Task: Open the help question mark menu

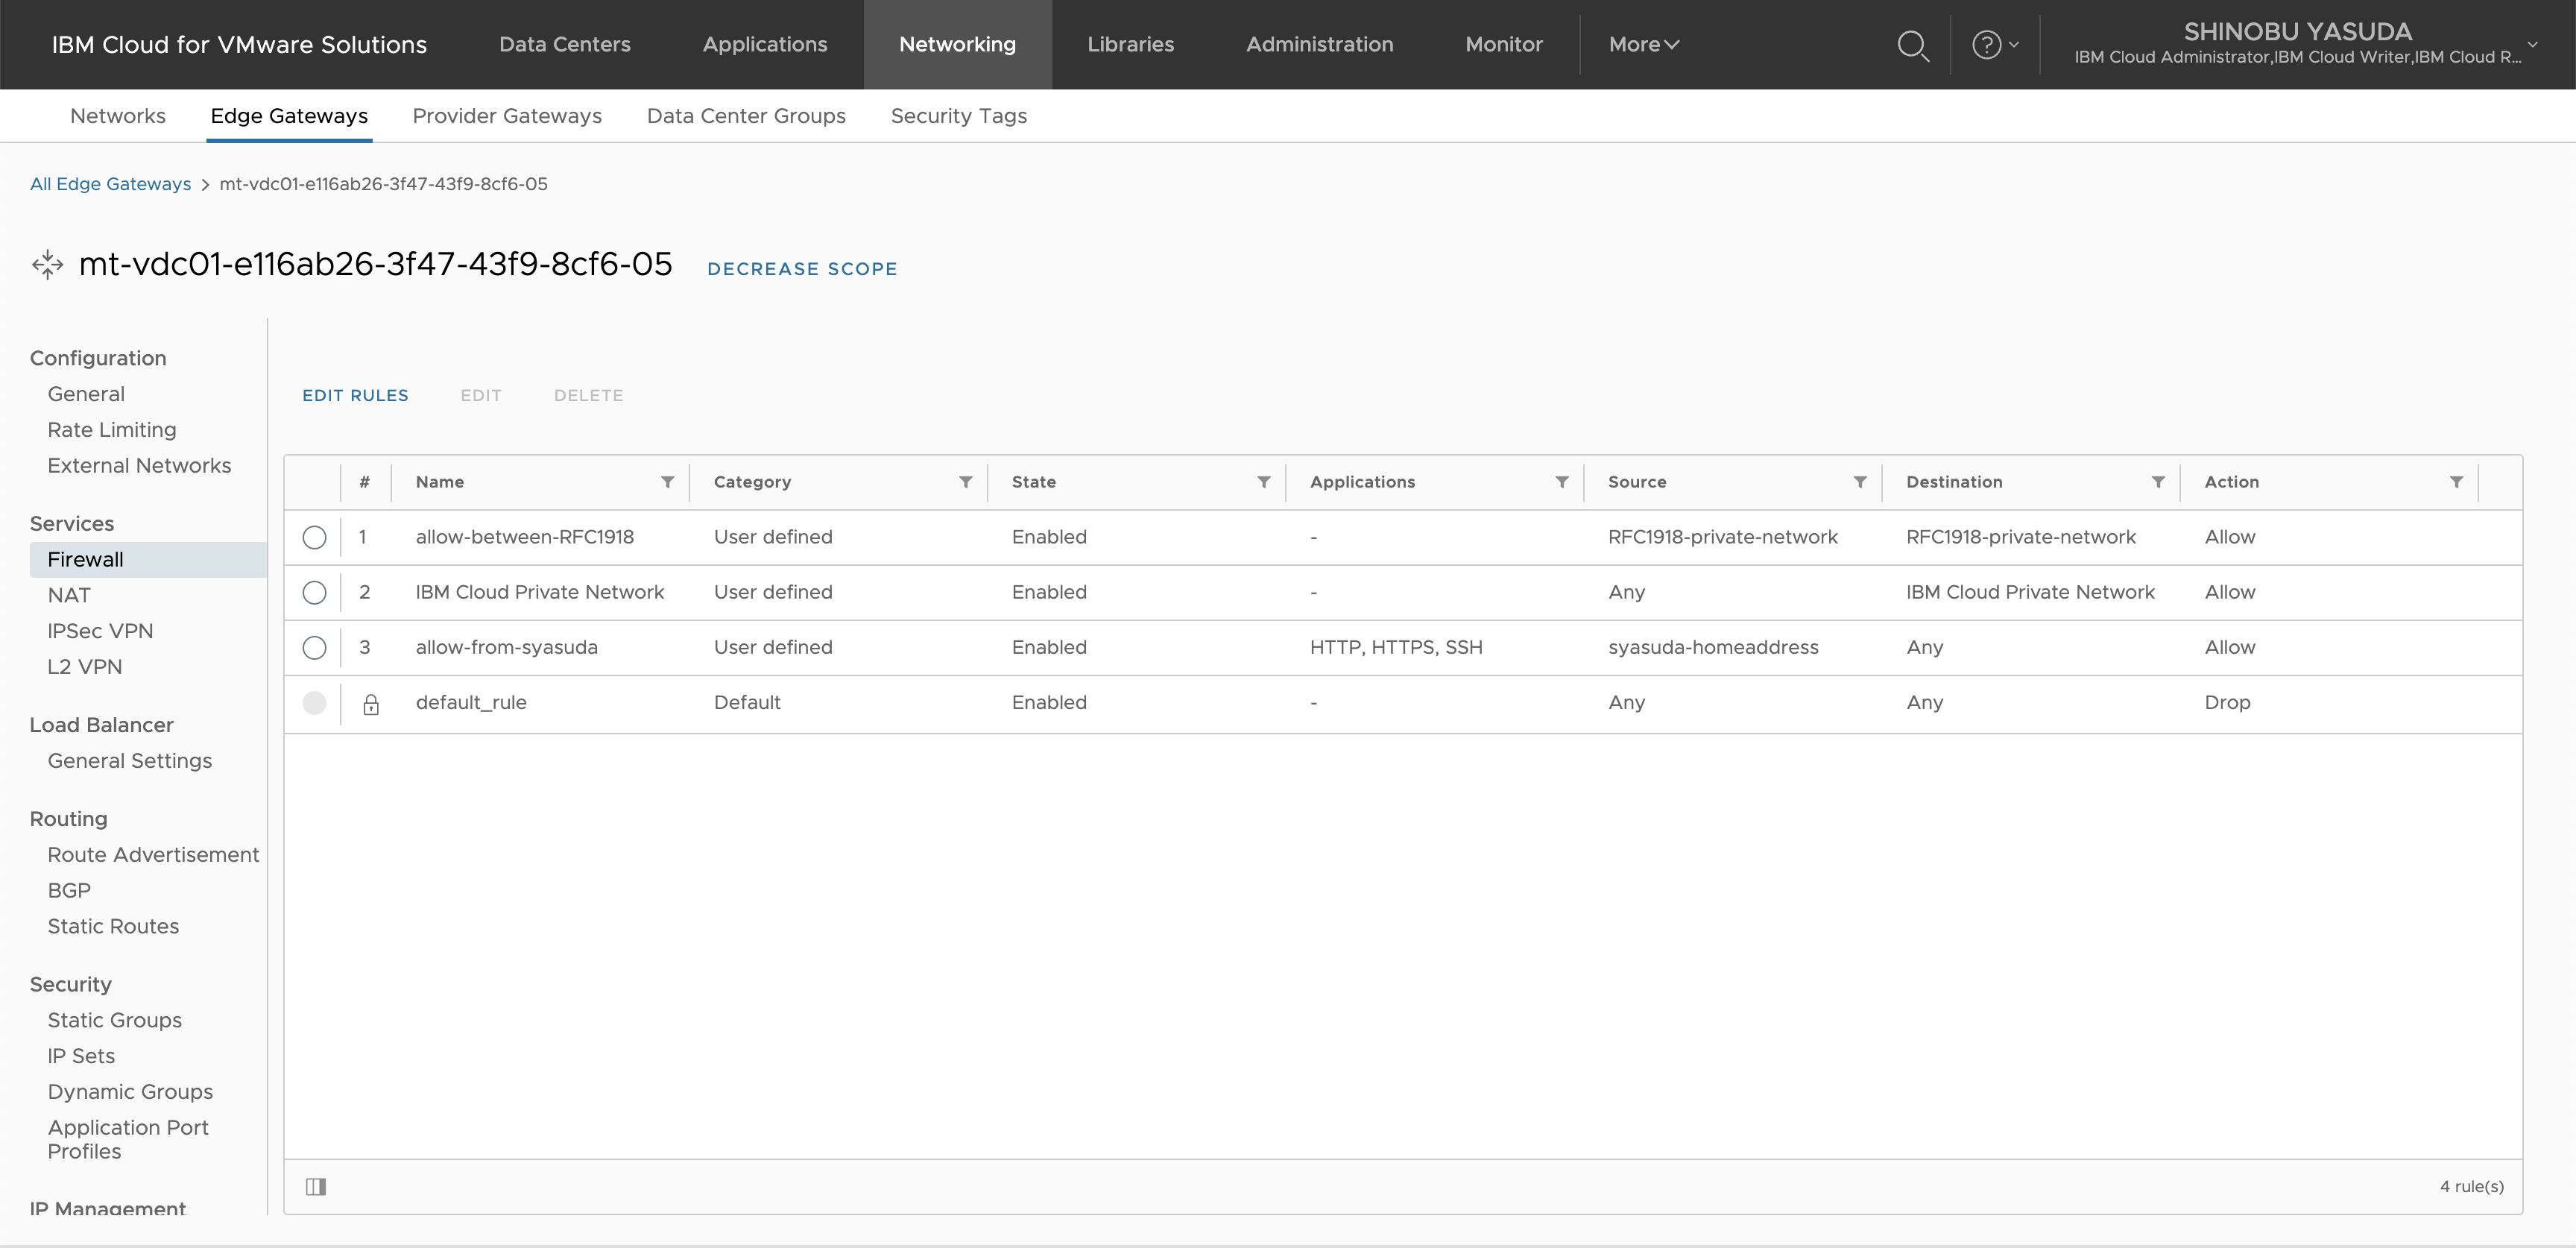Action: pos(1994,45)
